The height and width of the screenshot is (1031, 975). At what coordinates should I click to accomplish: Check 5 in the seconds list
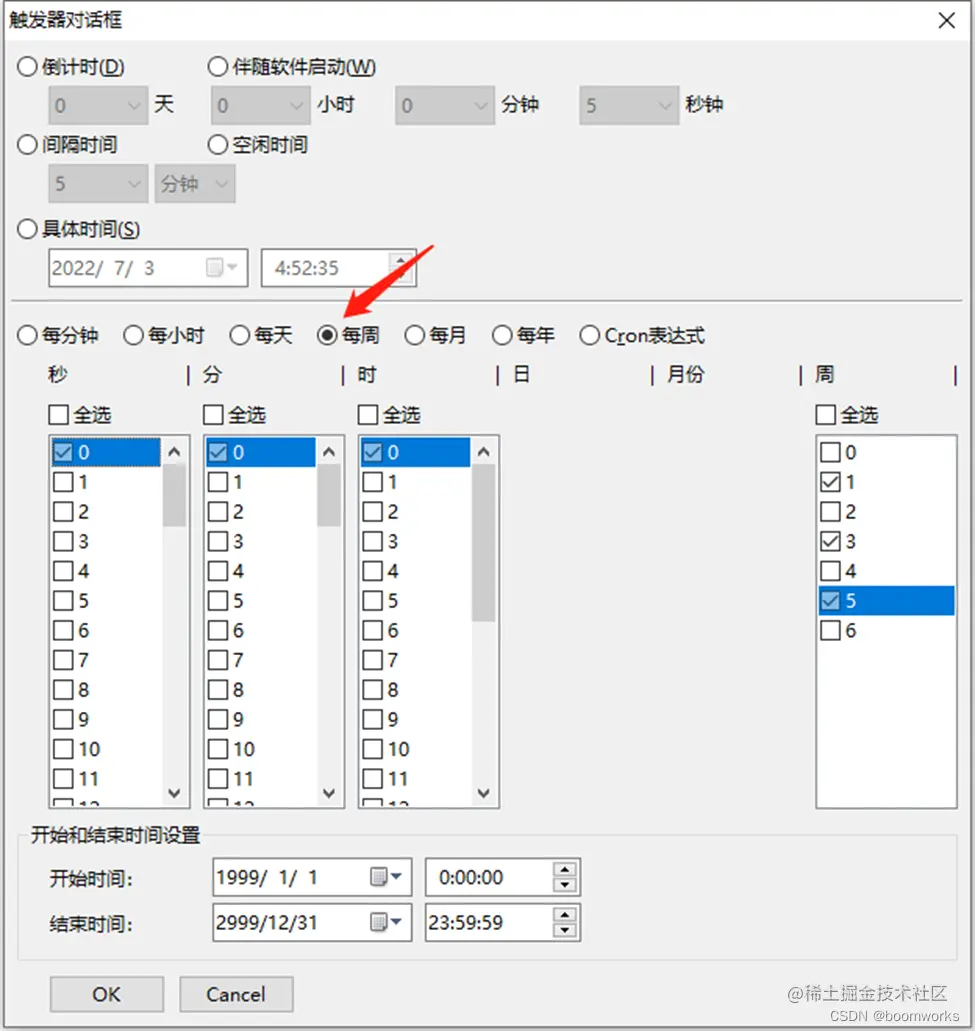coord(63,600)
